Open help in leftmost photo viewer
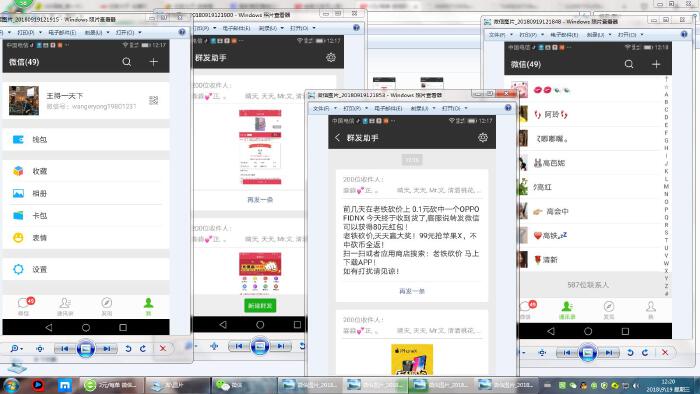The height and width of the screenshot is (394, 700). click(x=182, y=32)
